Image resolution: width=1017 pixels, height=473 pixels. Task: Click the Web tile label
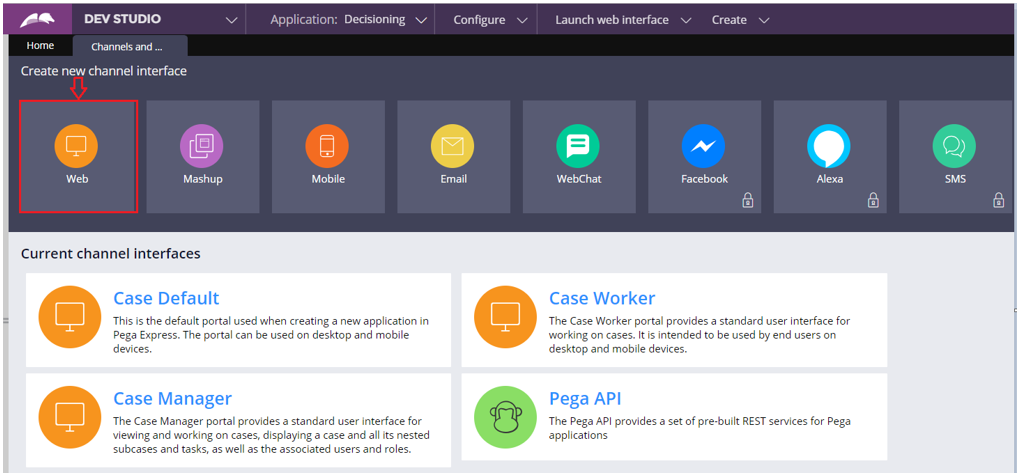pos(77,179)
